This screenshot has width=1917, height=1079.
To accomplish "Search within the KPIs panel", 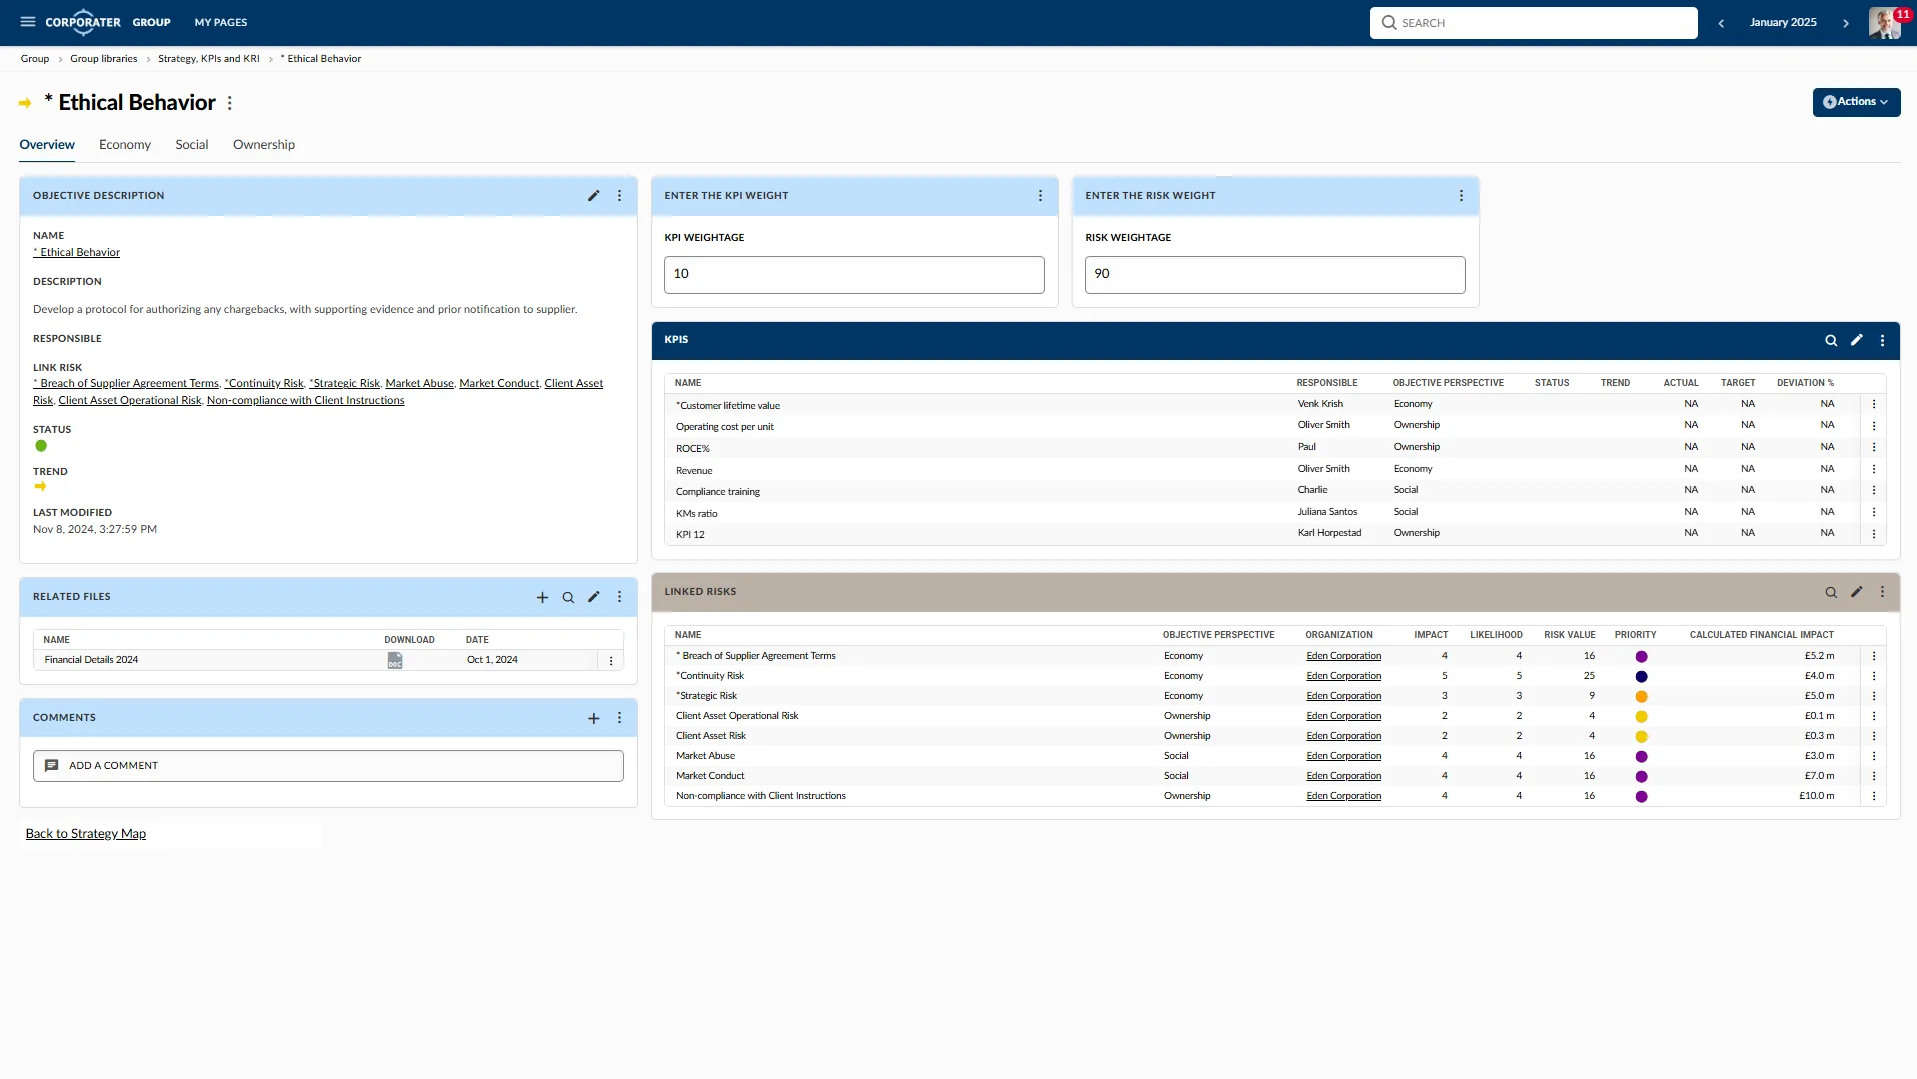I will 1831,340.
